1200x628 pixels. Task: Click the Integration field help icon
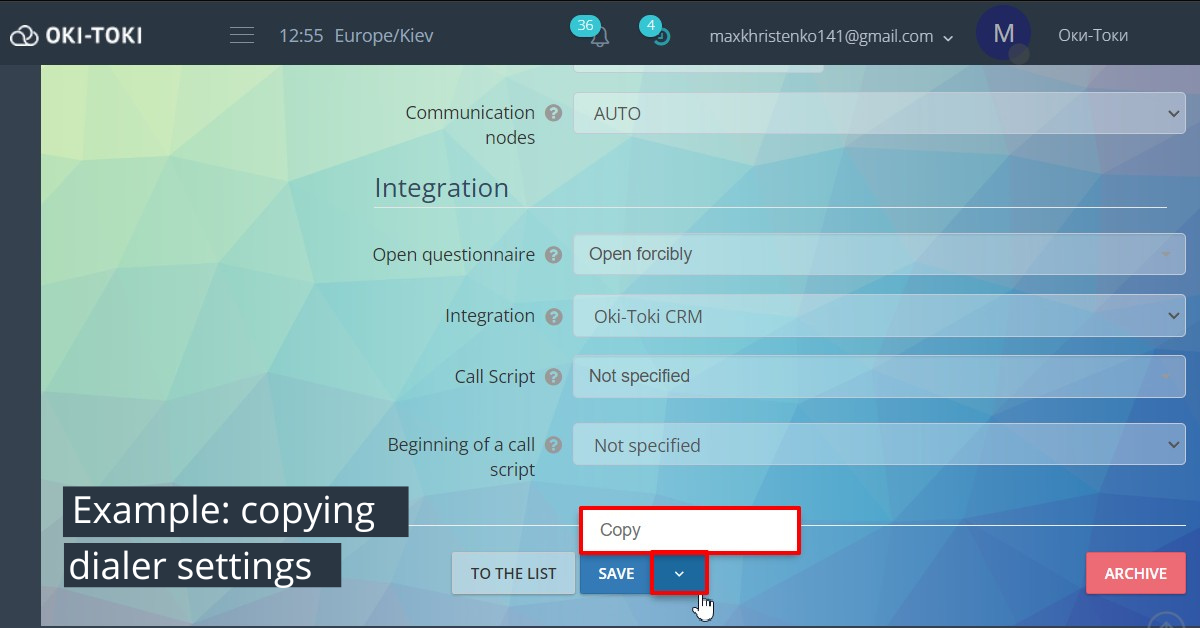click(x=553, y=317)
